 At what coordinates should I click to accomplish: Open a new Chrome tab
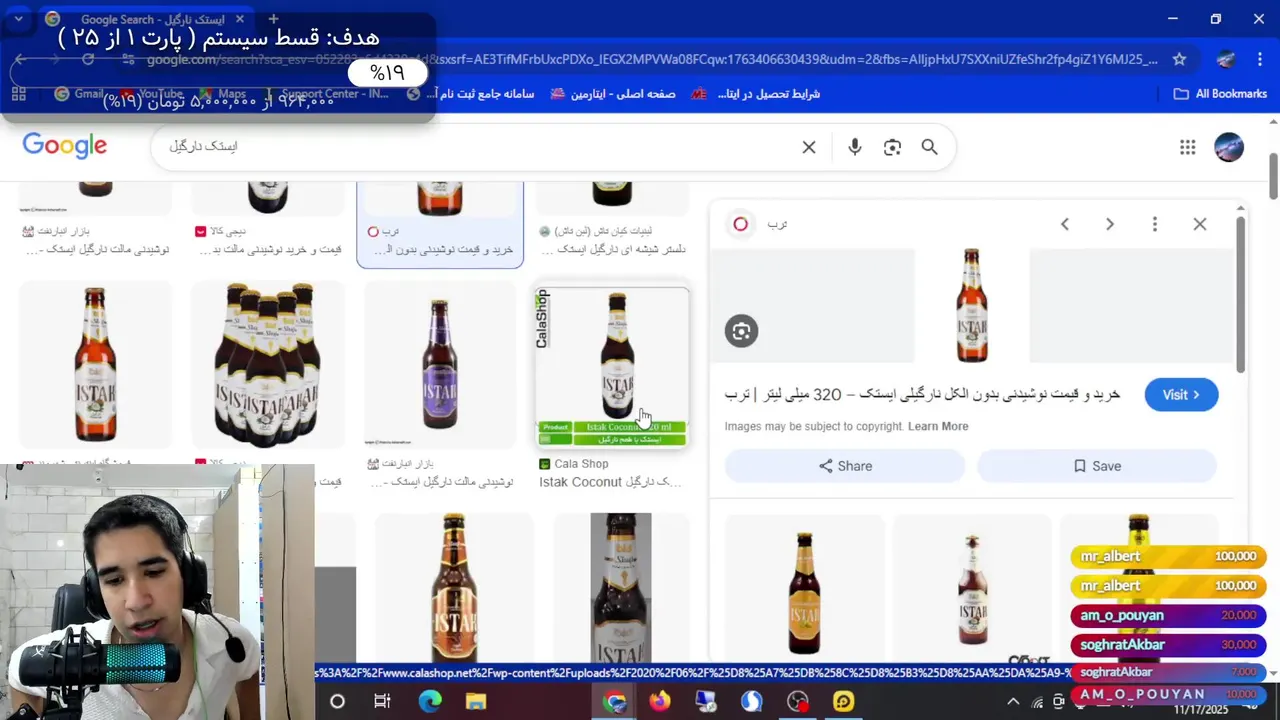tap(273, 19)
